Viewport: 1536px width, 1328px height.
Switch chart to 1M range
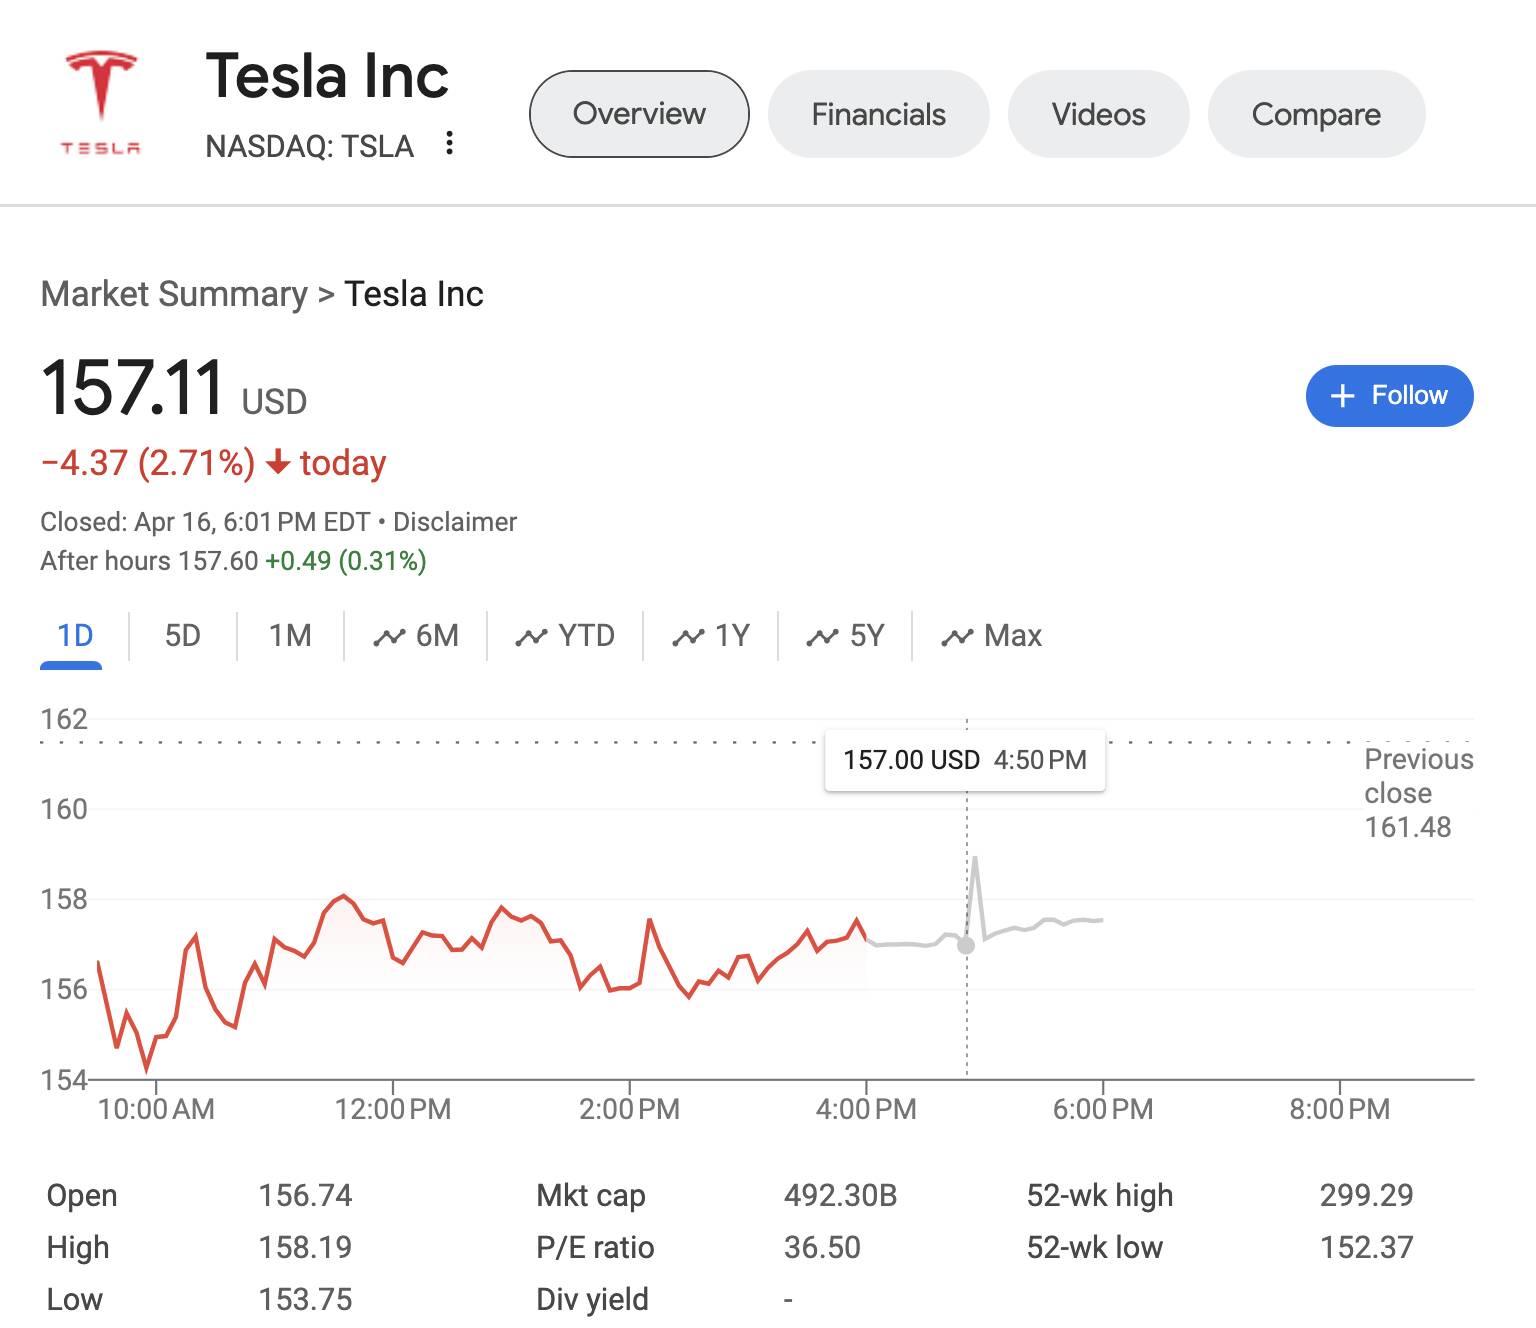tap(290, 636)
